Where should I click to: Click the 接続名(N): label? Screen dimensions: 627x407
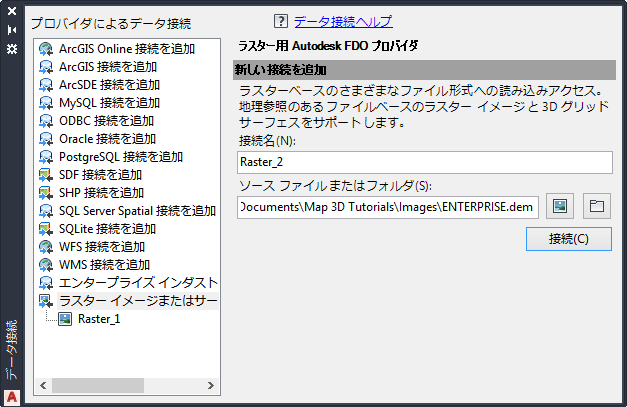tap(268, 141)
